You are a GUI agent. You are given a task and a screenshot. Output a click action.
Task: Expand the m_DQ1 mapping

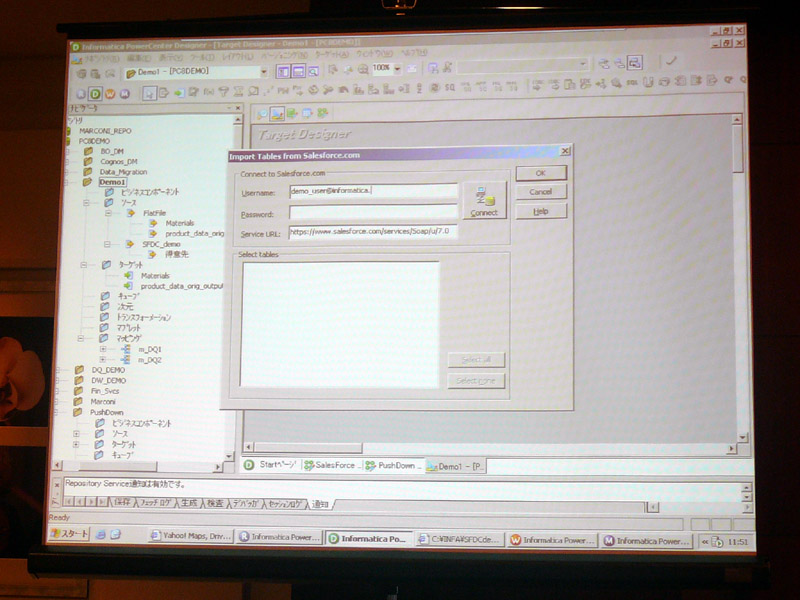coord(103,349)
